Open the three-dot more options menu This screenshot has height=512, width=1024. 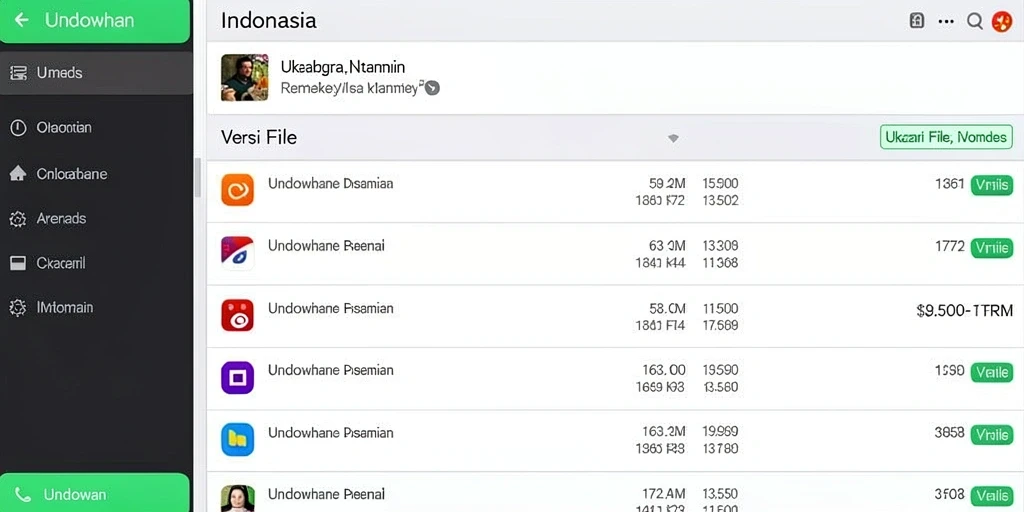pyautogui.click(x=946, y=21)
